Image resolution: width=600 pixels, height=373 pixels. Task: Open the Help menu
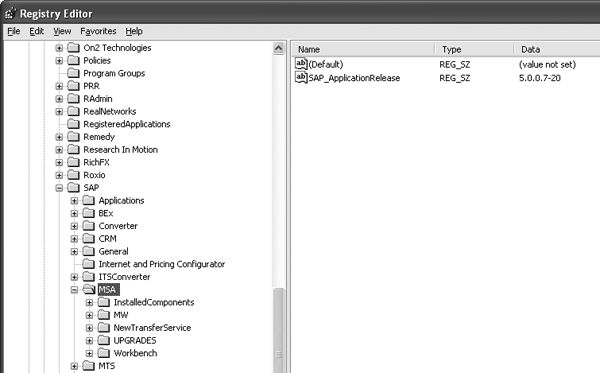pos(134,31)
